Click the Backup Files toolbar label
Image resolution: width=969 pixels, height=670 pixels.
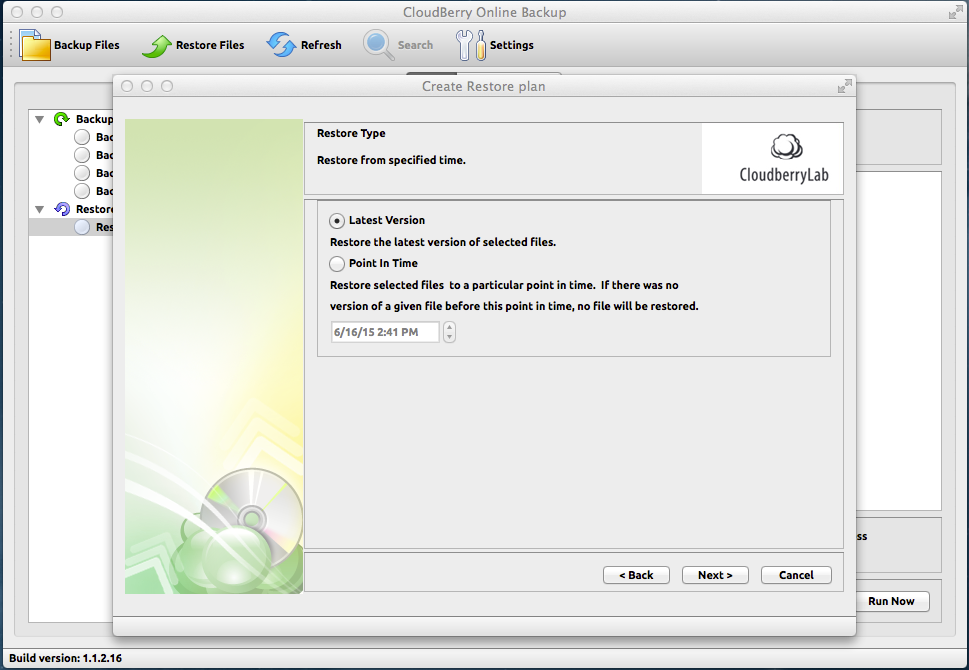[x=87, y=45]
